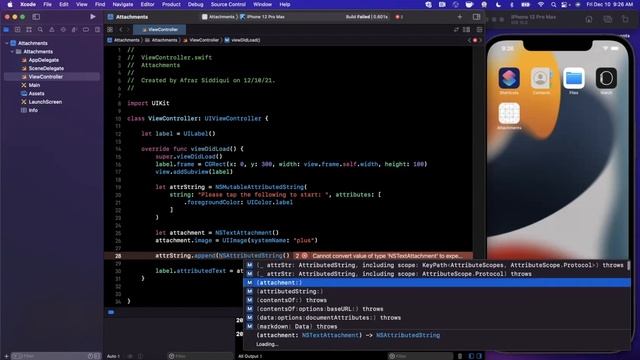This screenshot has width=640, height=360.
Task: Open LaunchScreen storyboard in navigator
Action: coord(45,102)
